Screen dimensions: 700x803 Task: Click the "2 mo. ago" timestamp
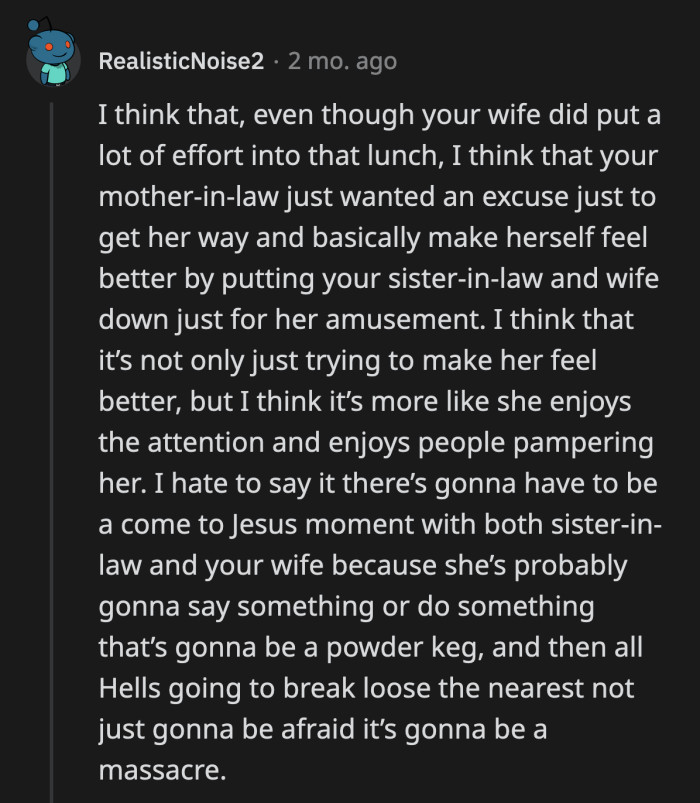tap(342, 62)
